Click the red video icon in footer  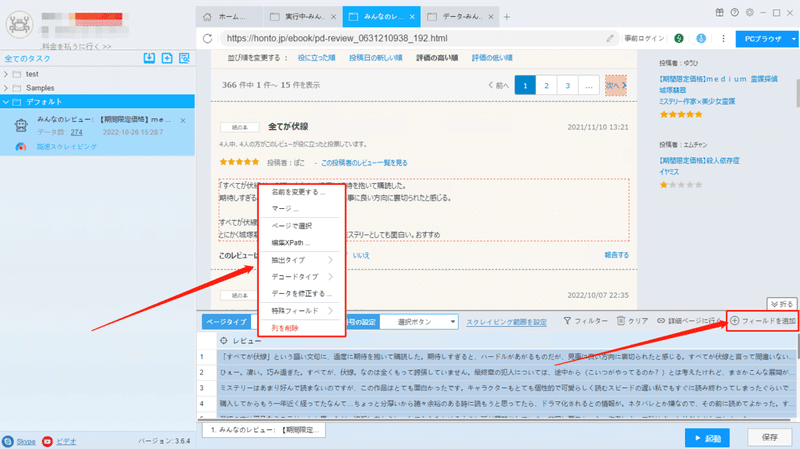(x=47, y=441)
